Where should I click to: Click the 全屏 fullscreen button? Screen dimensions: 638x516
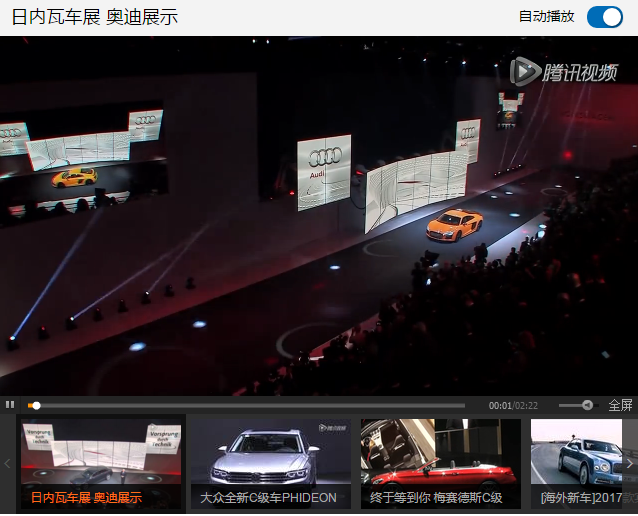[620, 405]
